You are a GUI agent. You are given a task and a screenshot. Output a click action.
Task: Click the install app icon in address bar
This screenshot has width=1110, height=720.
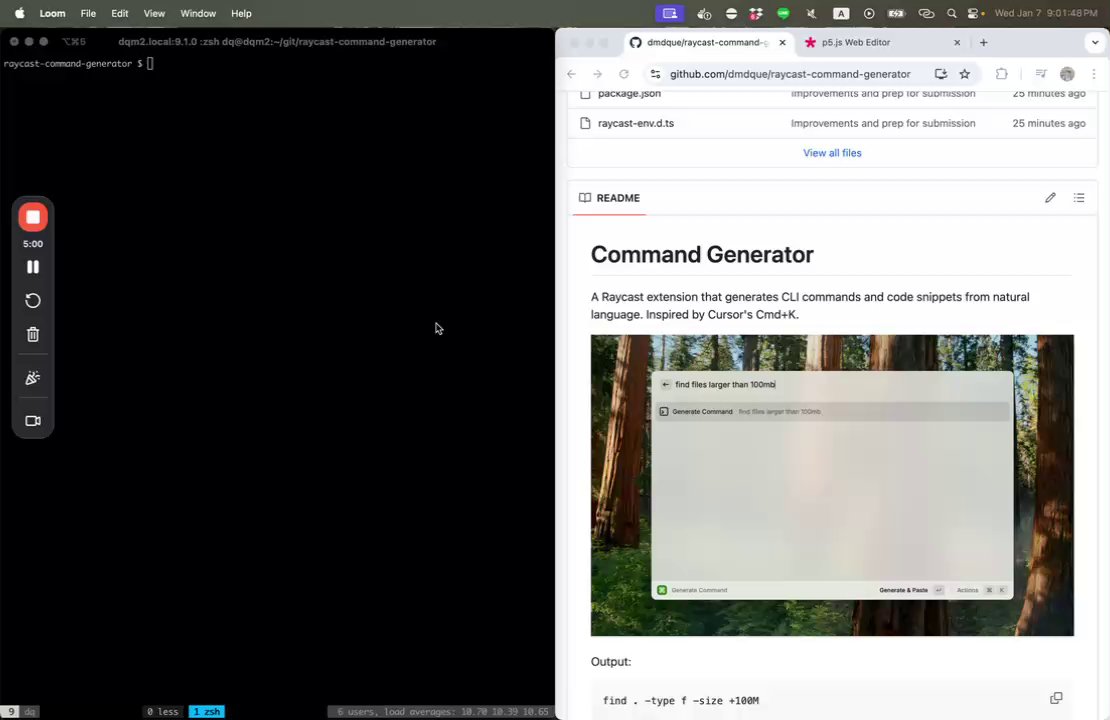click(x=940, y=74)
